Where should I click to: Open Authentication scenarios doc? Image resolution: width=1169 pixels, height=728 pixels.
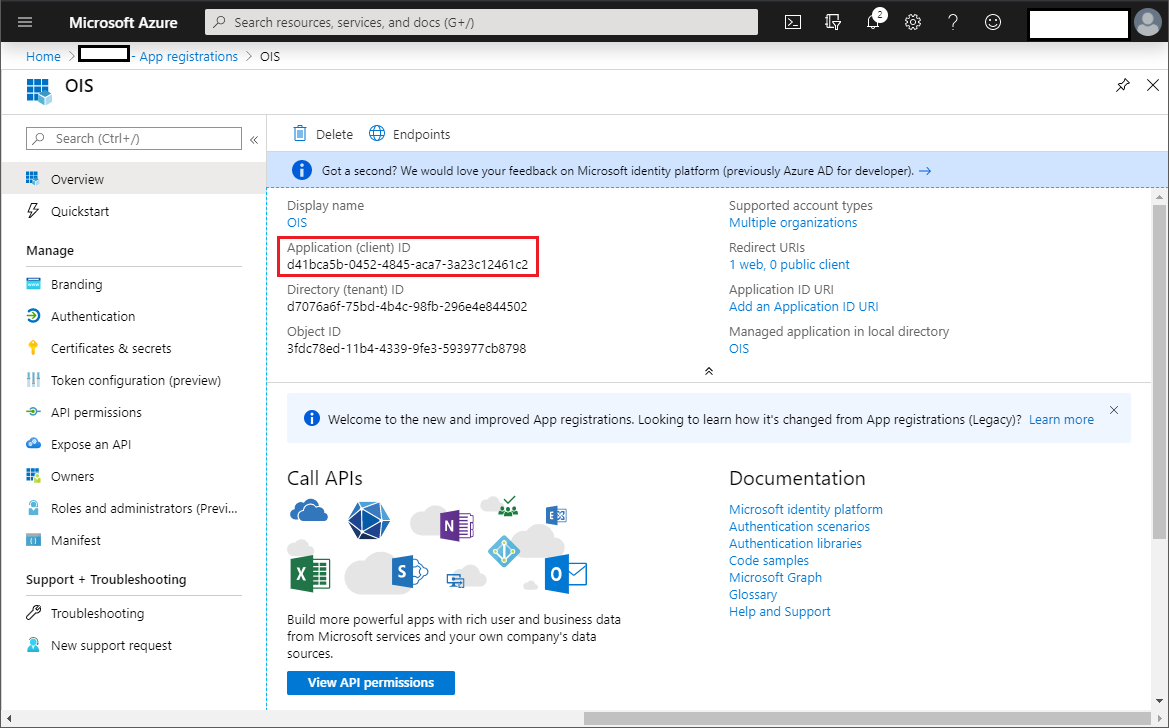click(x=799, y=527)
